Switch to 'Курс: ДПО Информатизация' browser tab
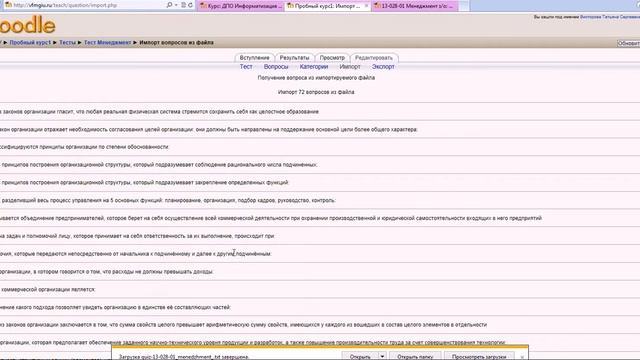640x360 pixels. point(240,6)
